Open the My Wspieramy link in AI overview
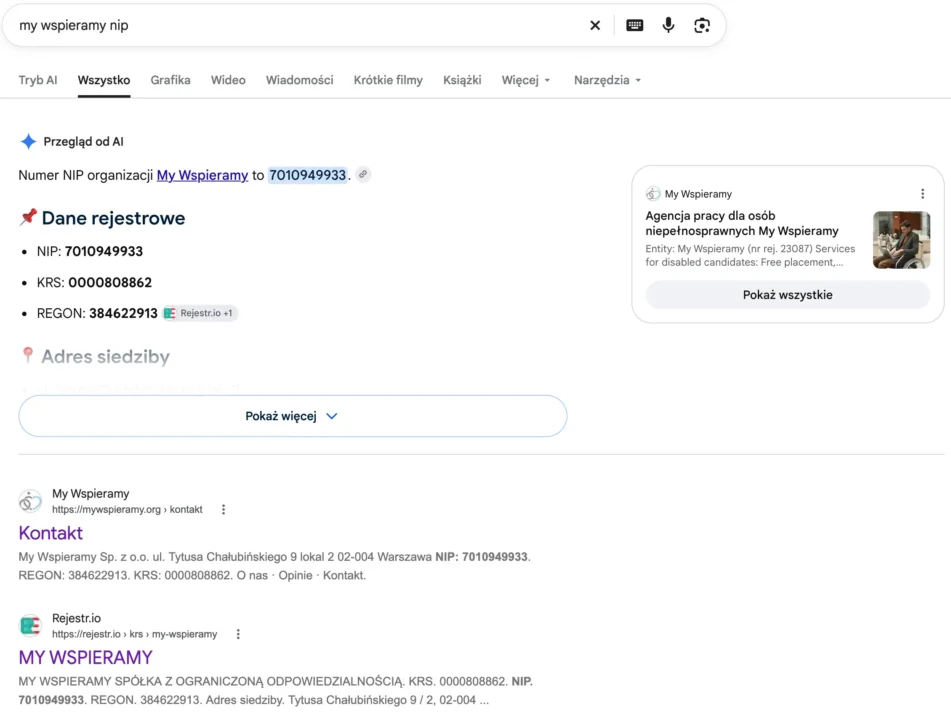 pos(202,175)
